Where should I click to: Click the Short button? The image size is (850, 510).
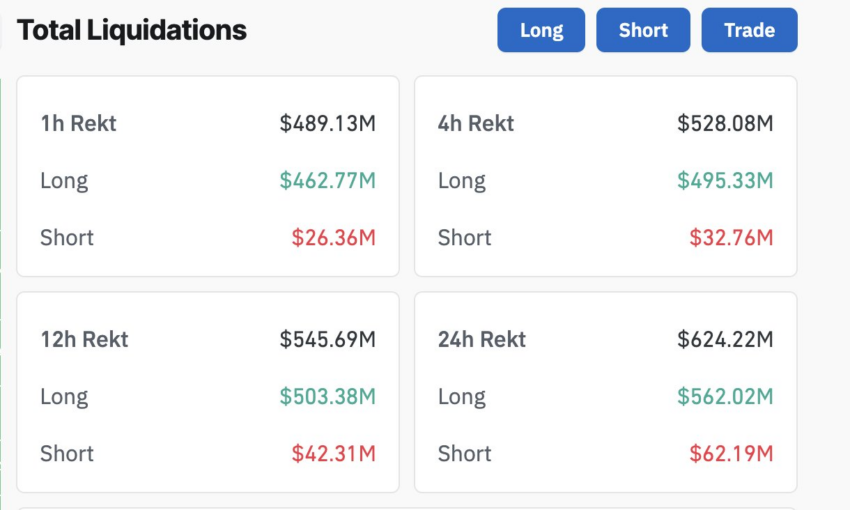pos(643,30)
